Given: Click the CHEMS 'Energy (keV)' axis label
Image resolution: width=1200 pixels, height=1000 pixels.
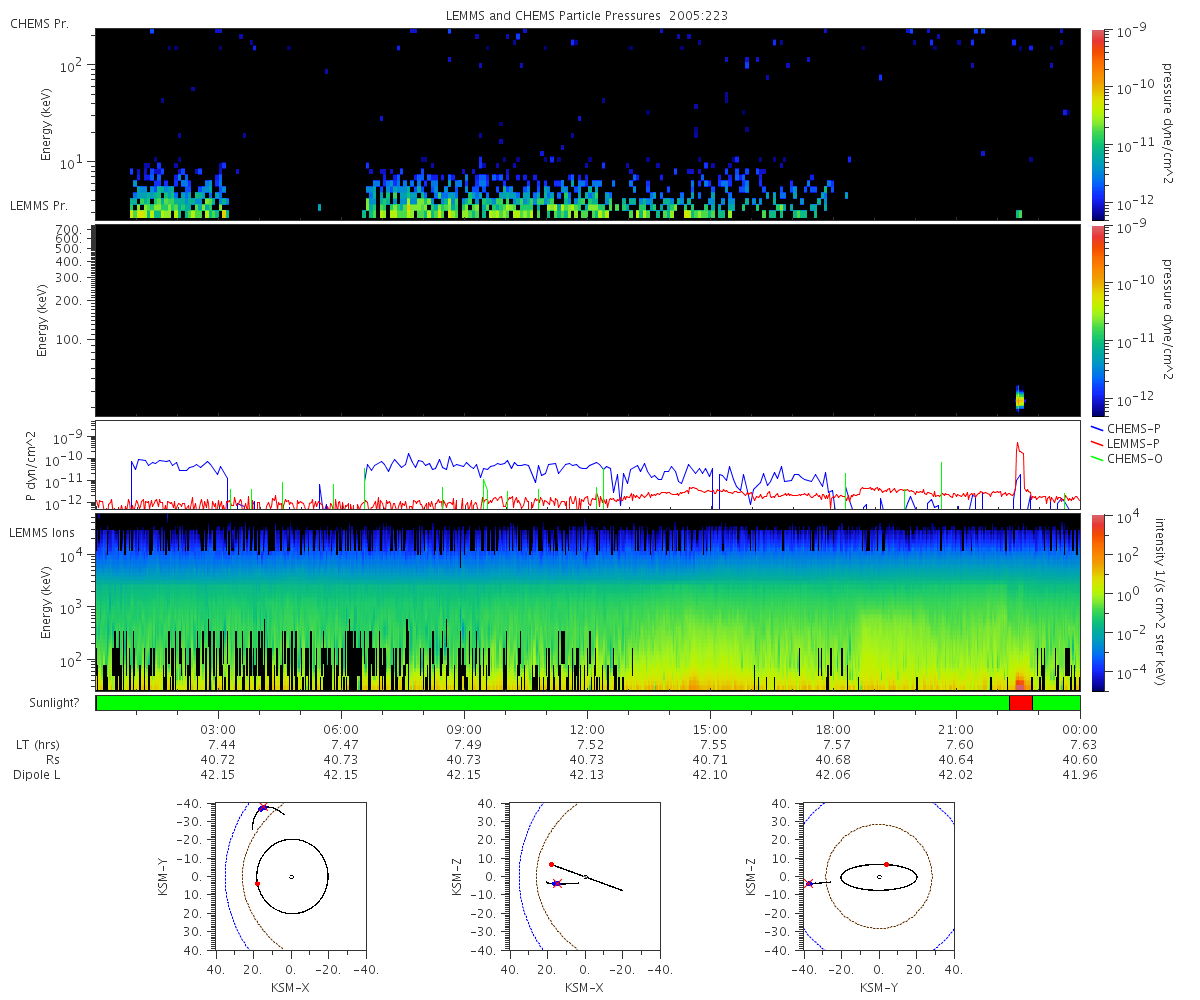Looking at the screenshot, I should 46,124.
